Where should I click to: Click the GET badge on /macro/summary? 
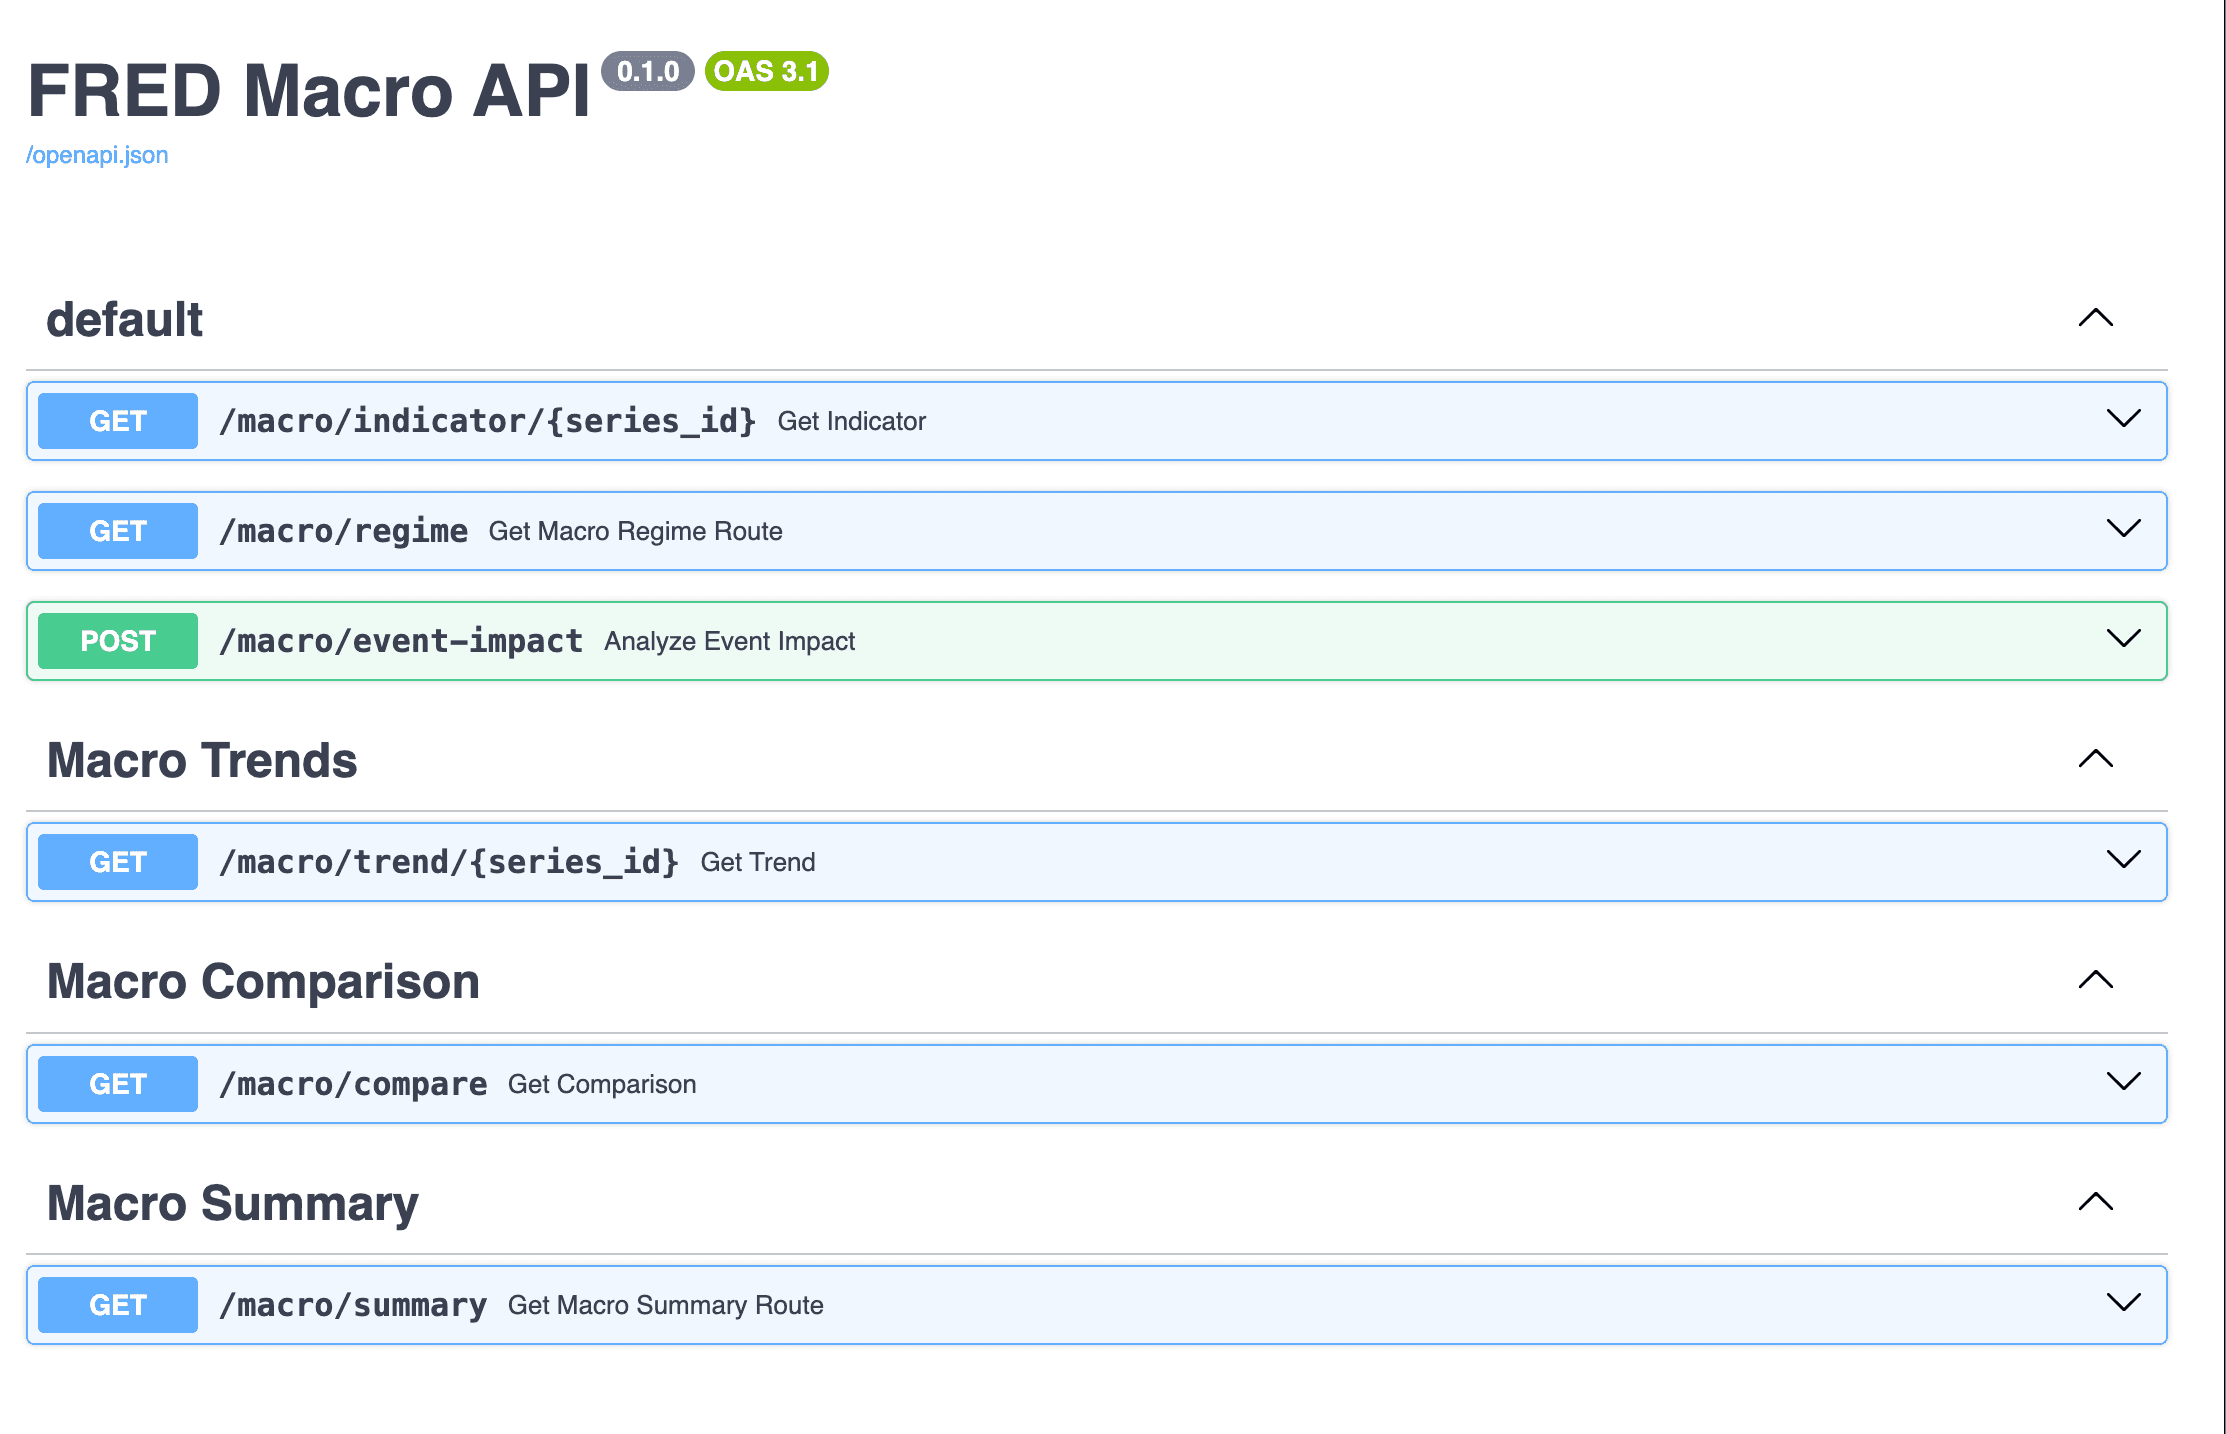coord(117,1304)
